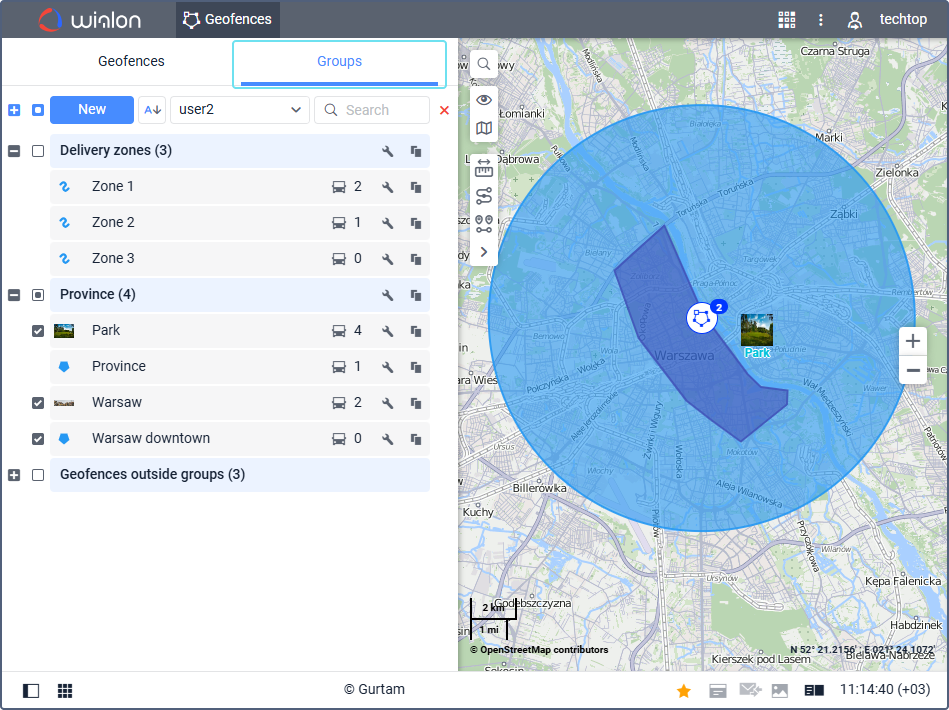Click the yellow star icon in the bottom bar

684,690
